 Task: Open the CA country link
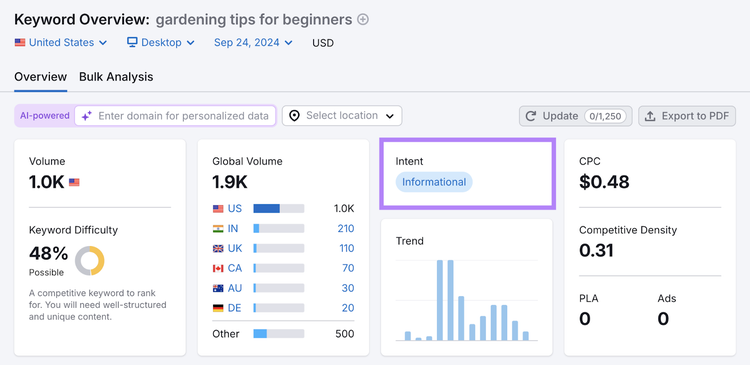[235, 268]
